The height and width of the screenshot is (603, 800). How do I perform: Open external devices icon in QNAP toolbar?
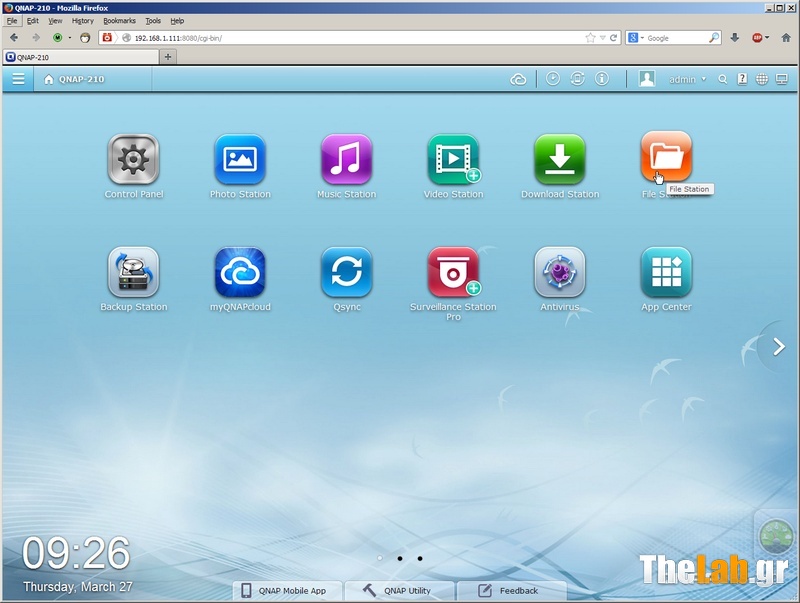578,79
